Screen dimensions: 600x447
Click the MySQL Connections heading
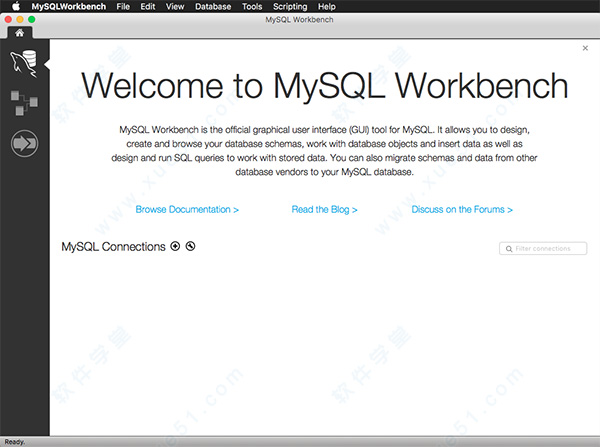[x=113, y=246]
